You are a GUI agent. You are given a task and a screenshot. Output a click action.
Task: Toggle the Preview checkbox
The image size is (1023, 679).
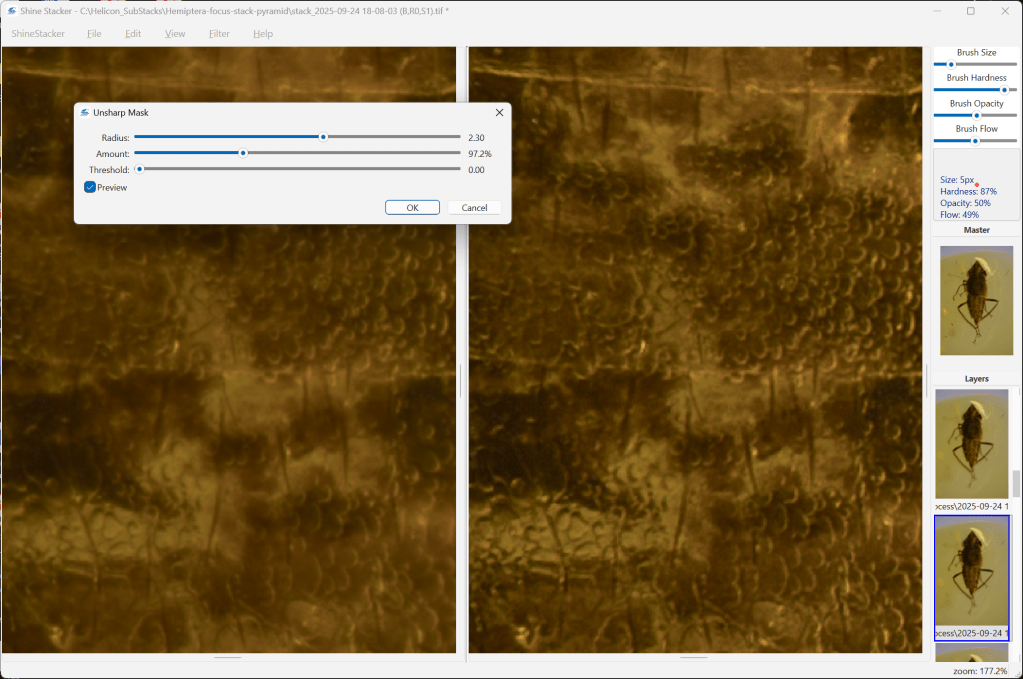90,187
